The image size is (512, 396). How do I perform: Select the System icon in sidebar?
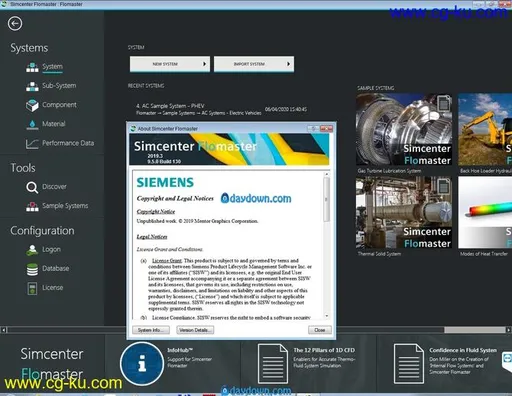pos(32,67)
